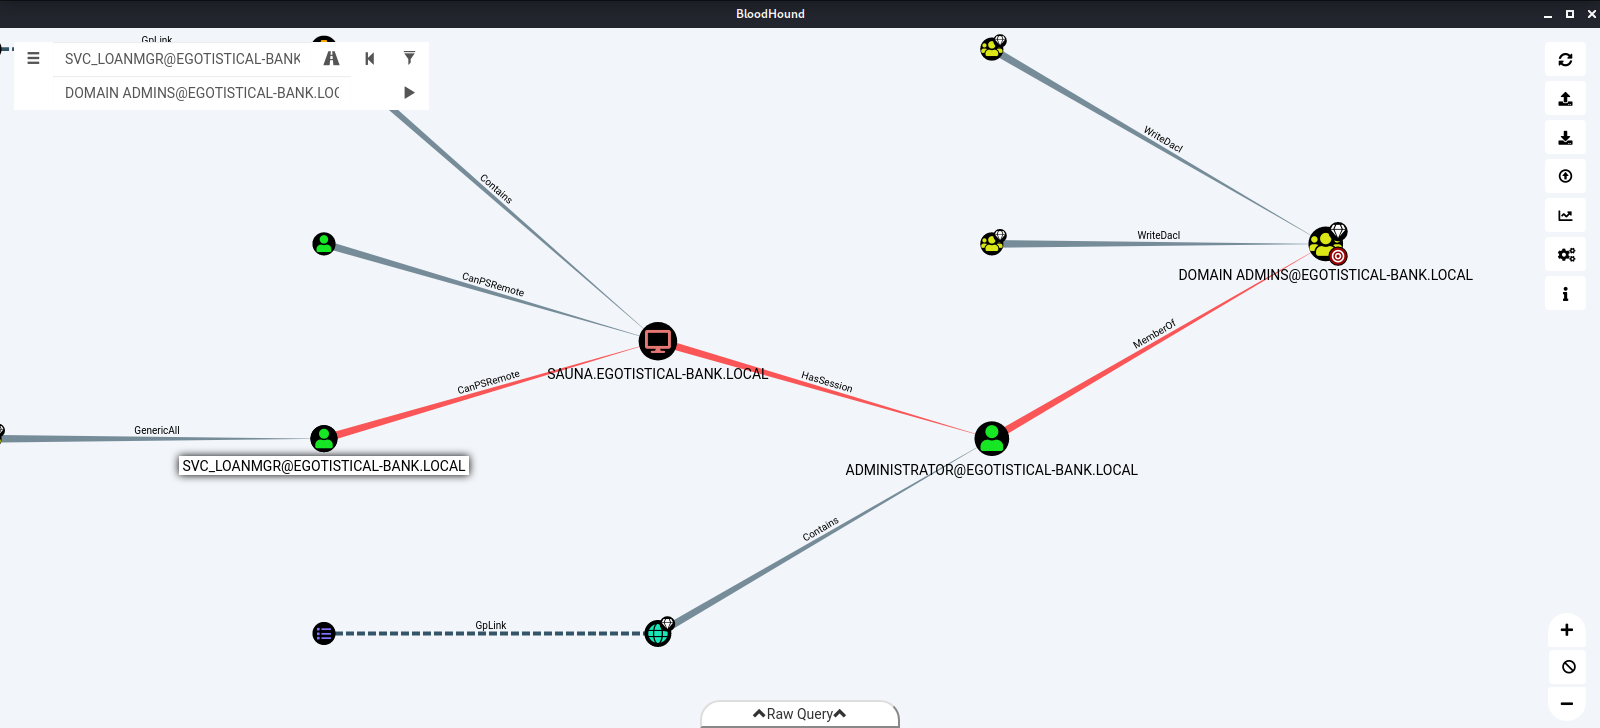
Task: Maximize the BloodHound window
Action: click(1569, 14)
